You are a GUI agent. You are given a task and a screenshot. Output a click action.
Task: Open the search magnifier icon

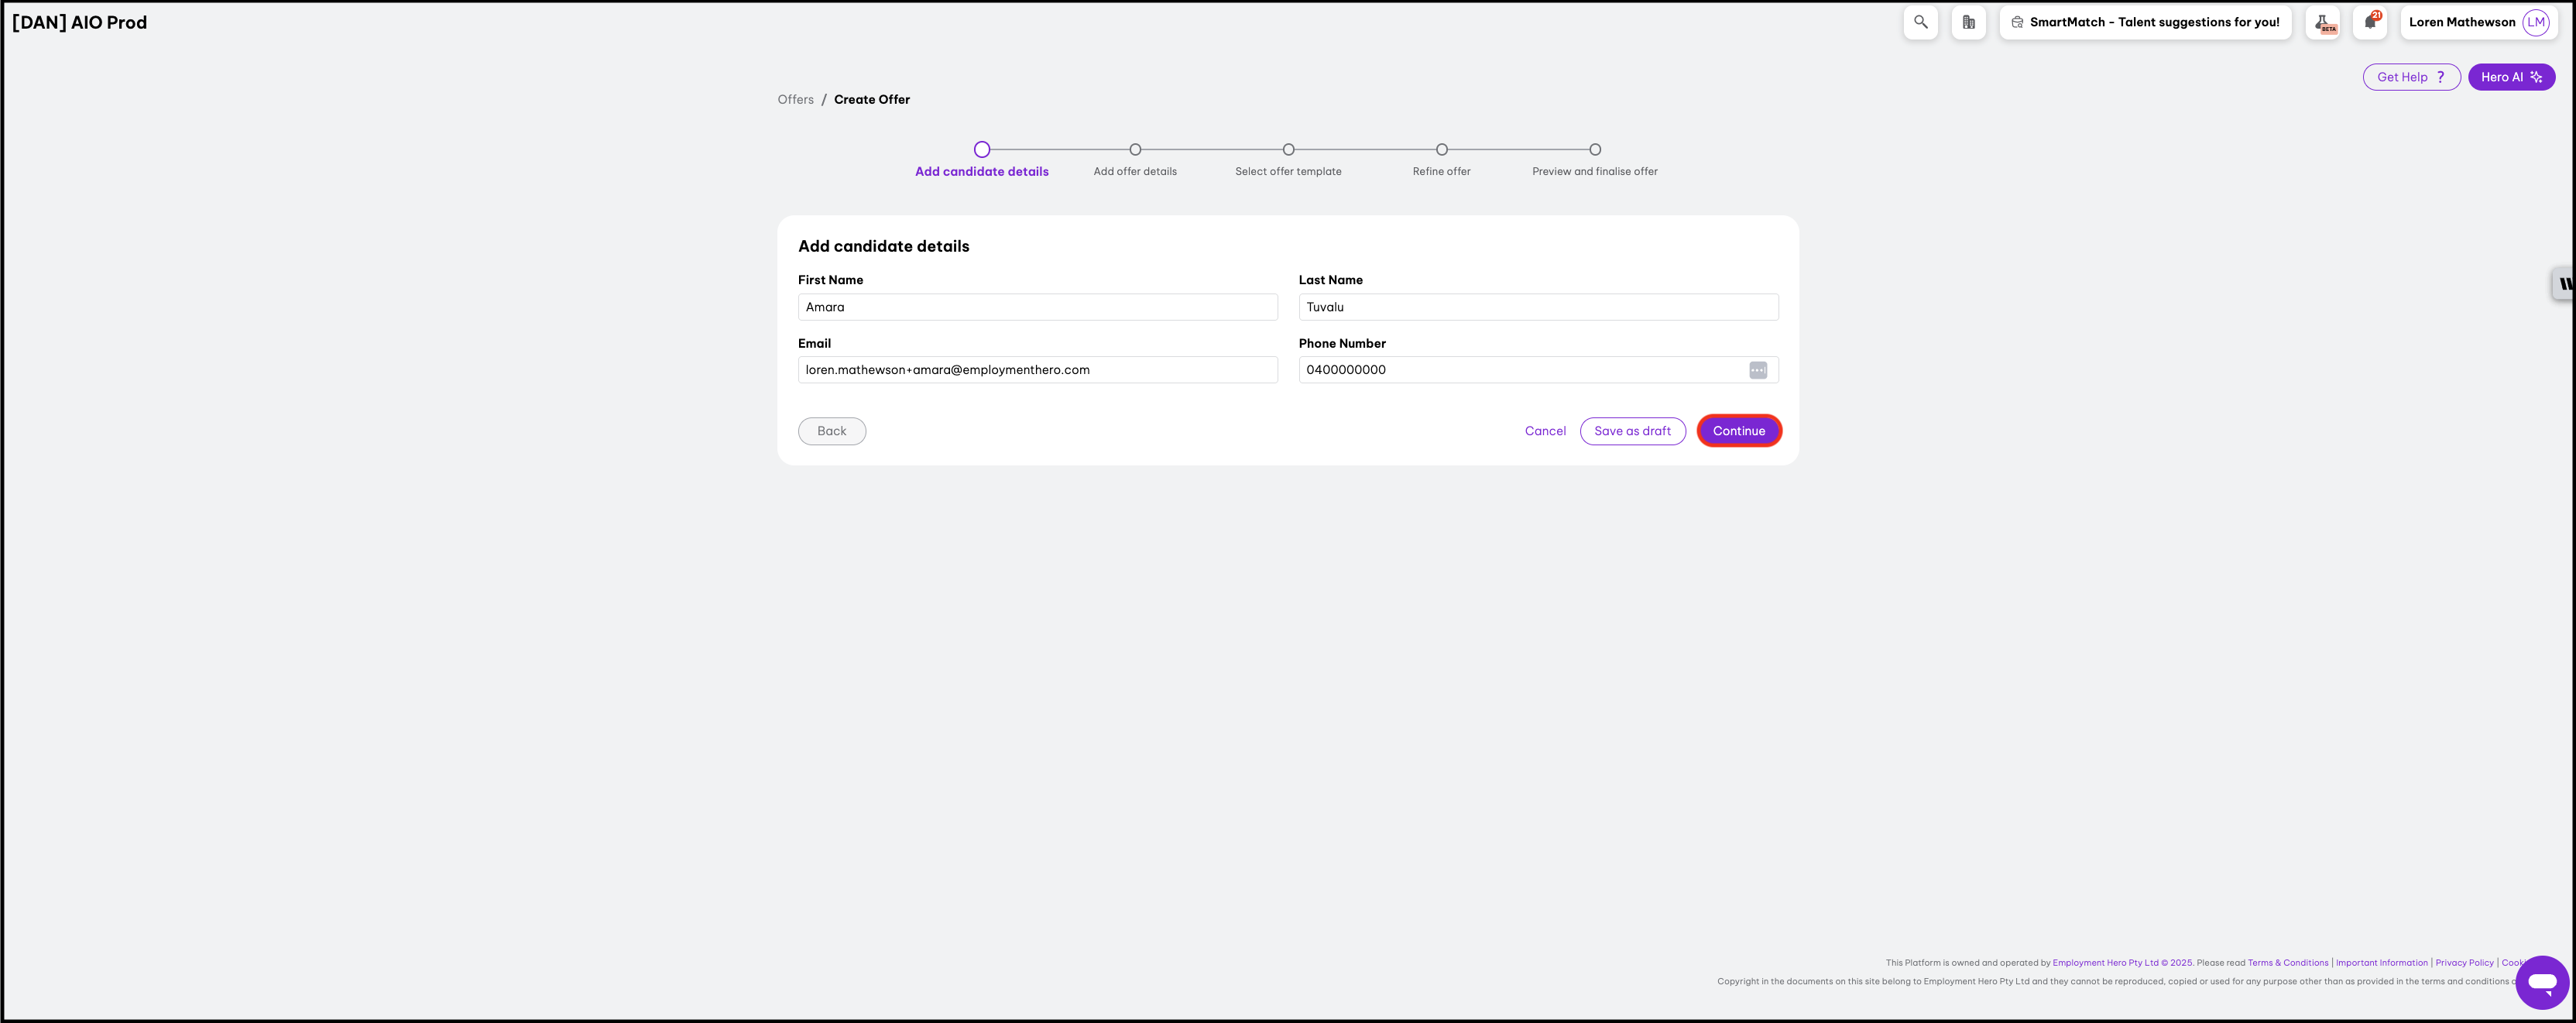tap(1920, 22)
